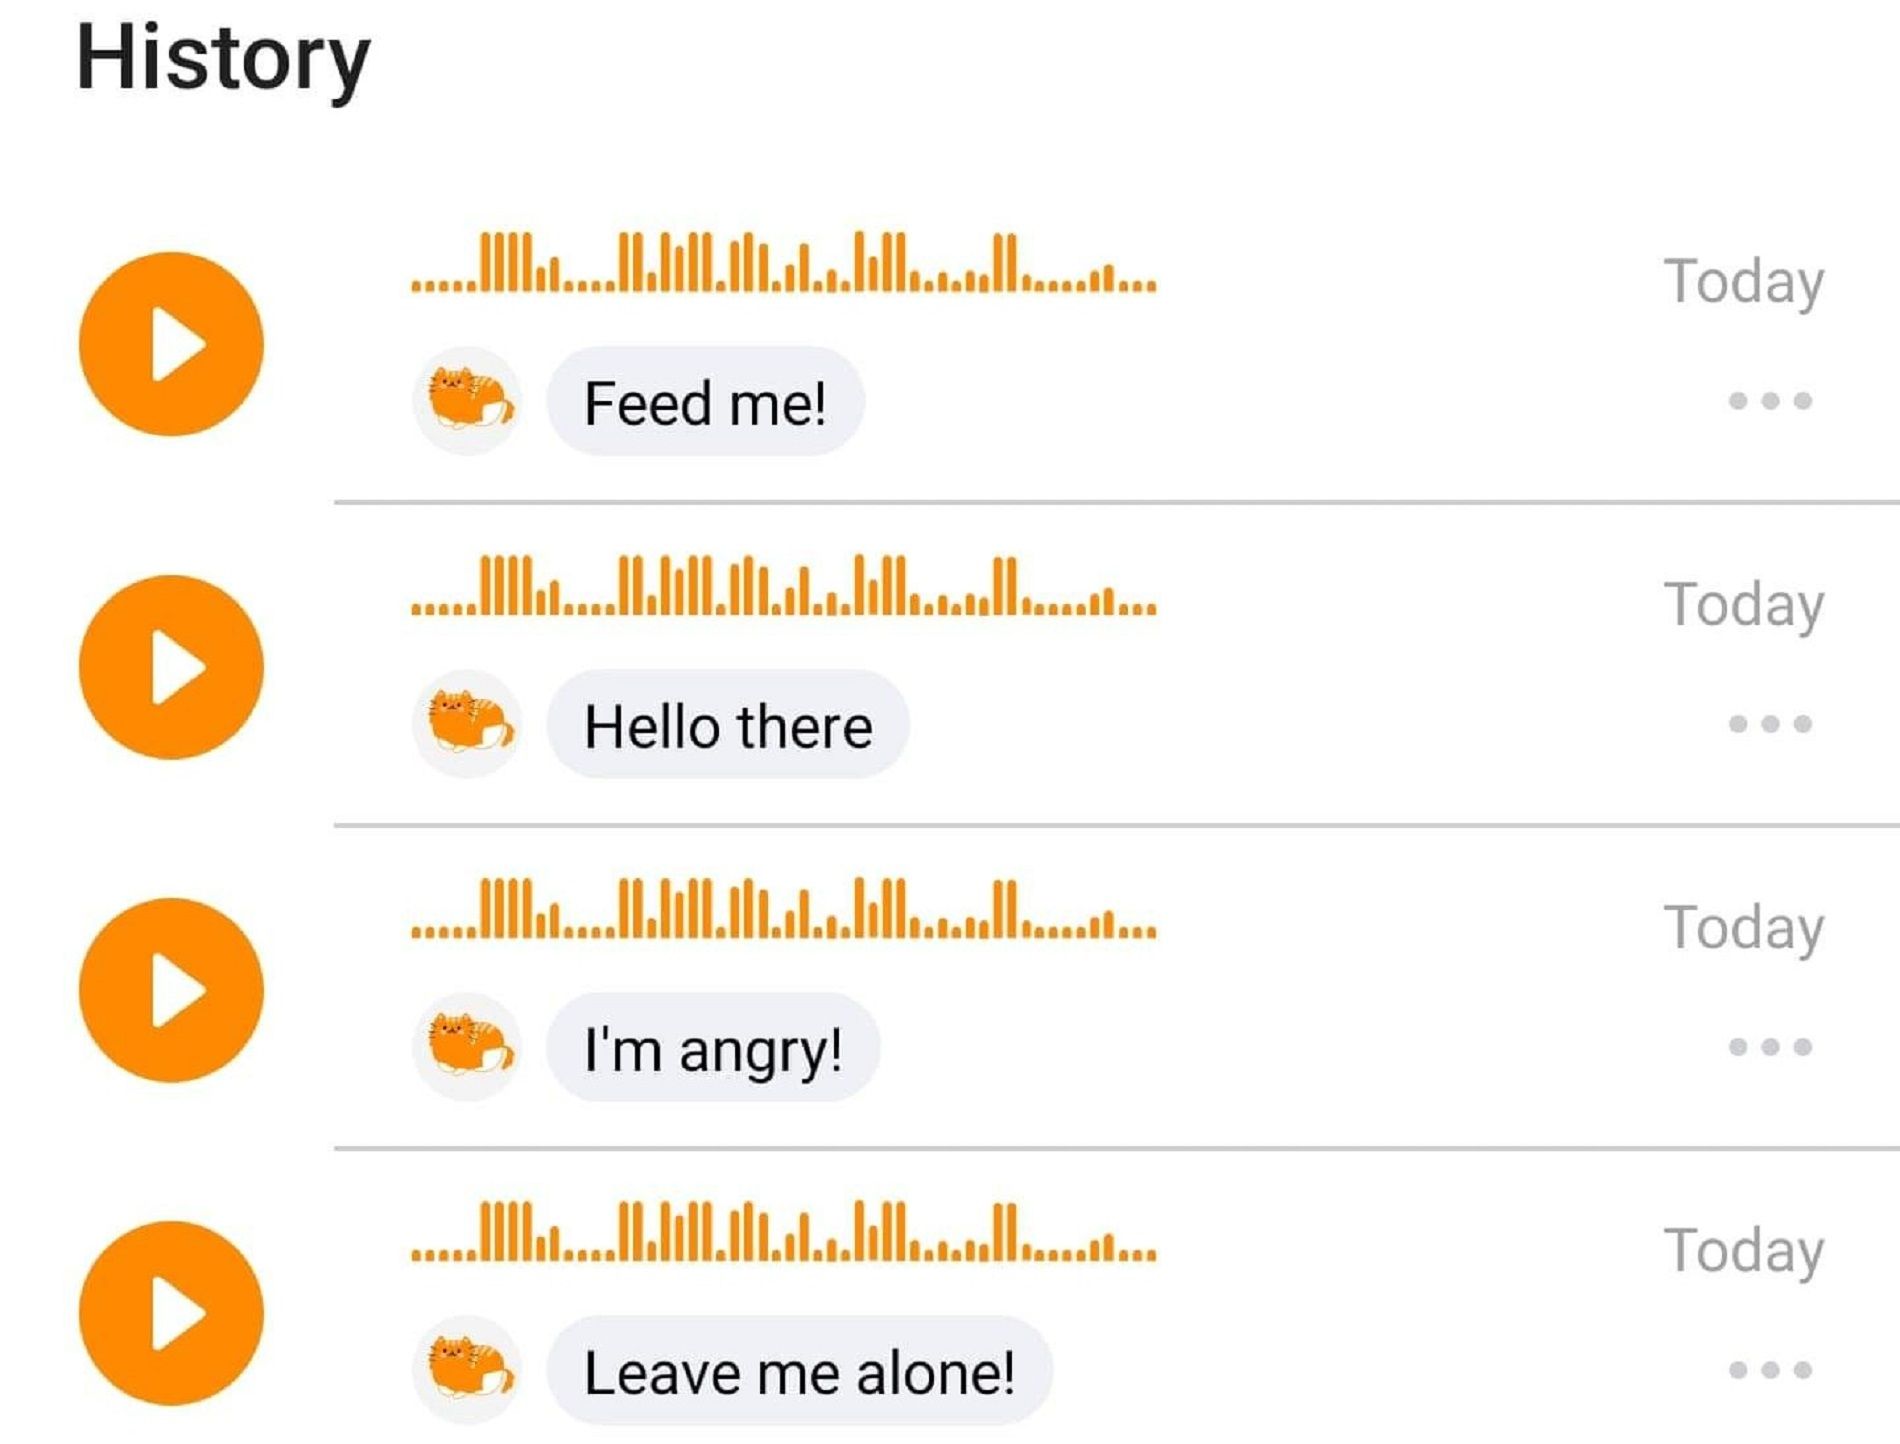Click the cat avatar beside "Hello there"

coord(467,724)
